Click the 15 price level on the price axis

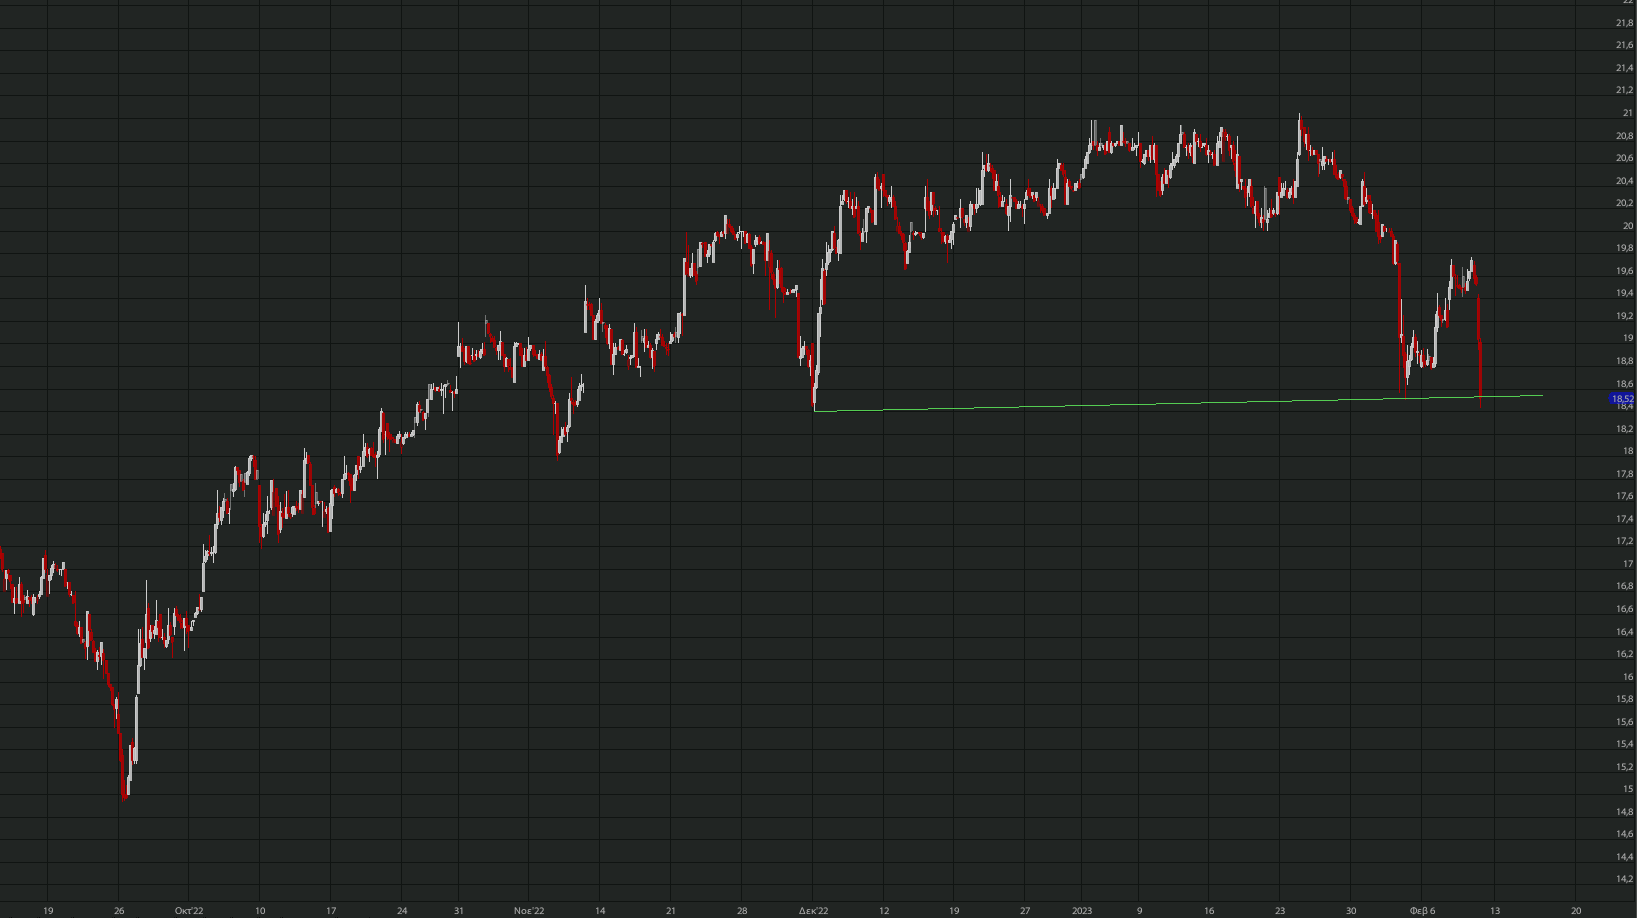[x=1628, y=789]
